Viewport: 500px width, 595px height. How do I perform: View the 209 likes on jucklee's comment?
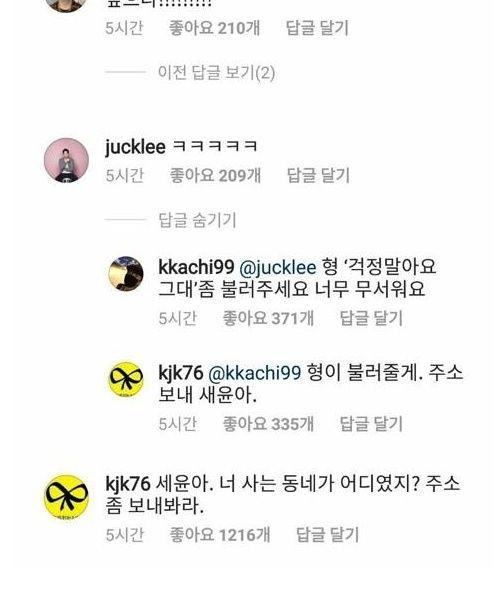coord(215,175)
